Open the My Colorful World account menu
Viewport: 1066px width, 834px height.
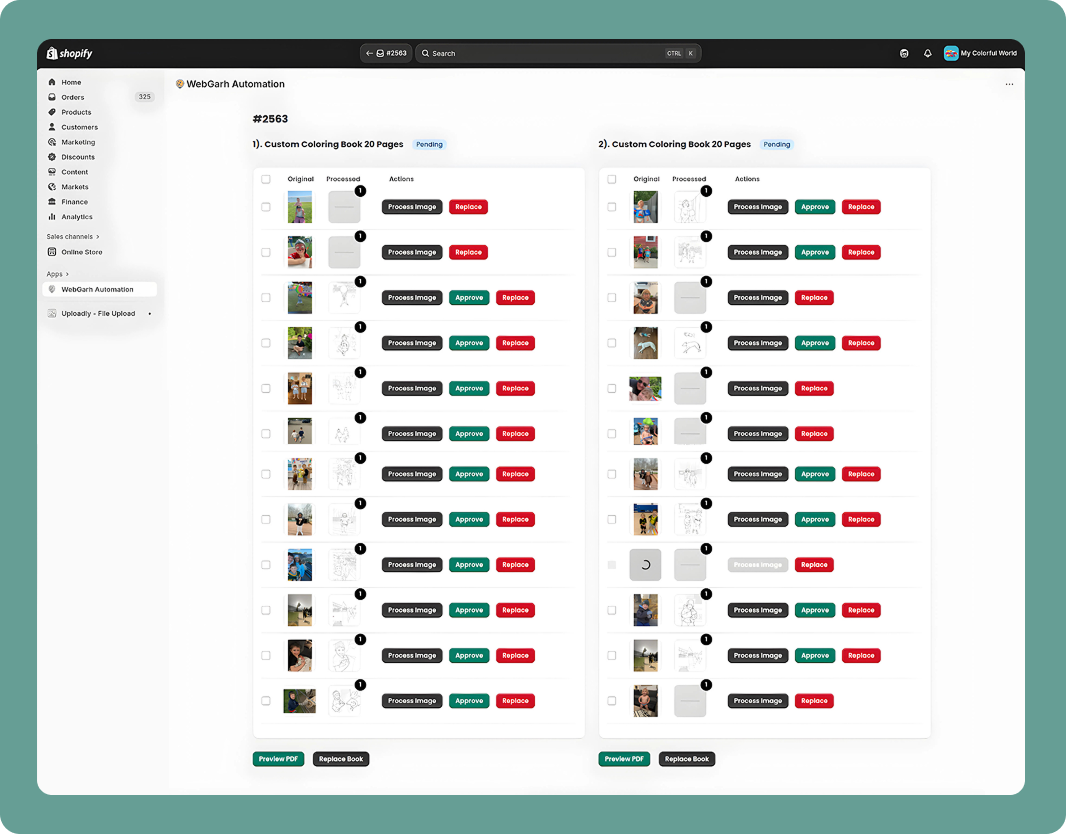click(x=981, y=53)
